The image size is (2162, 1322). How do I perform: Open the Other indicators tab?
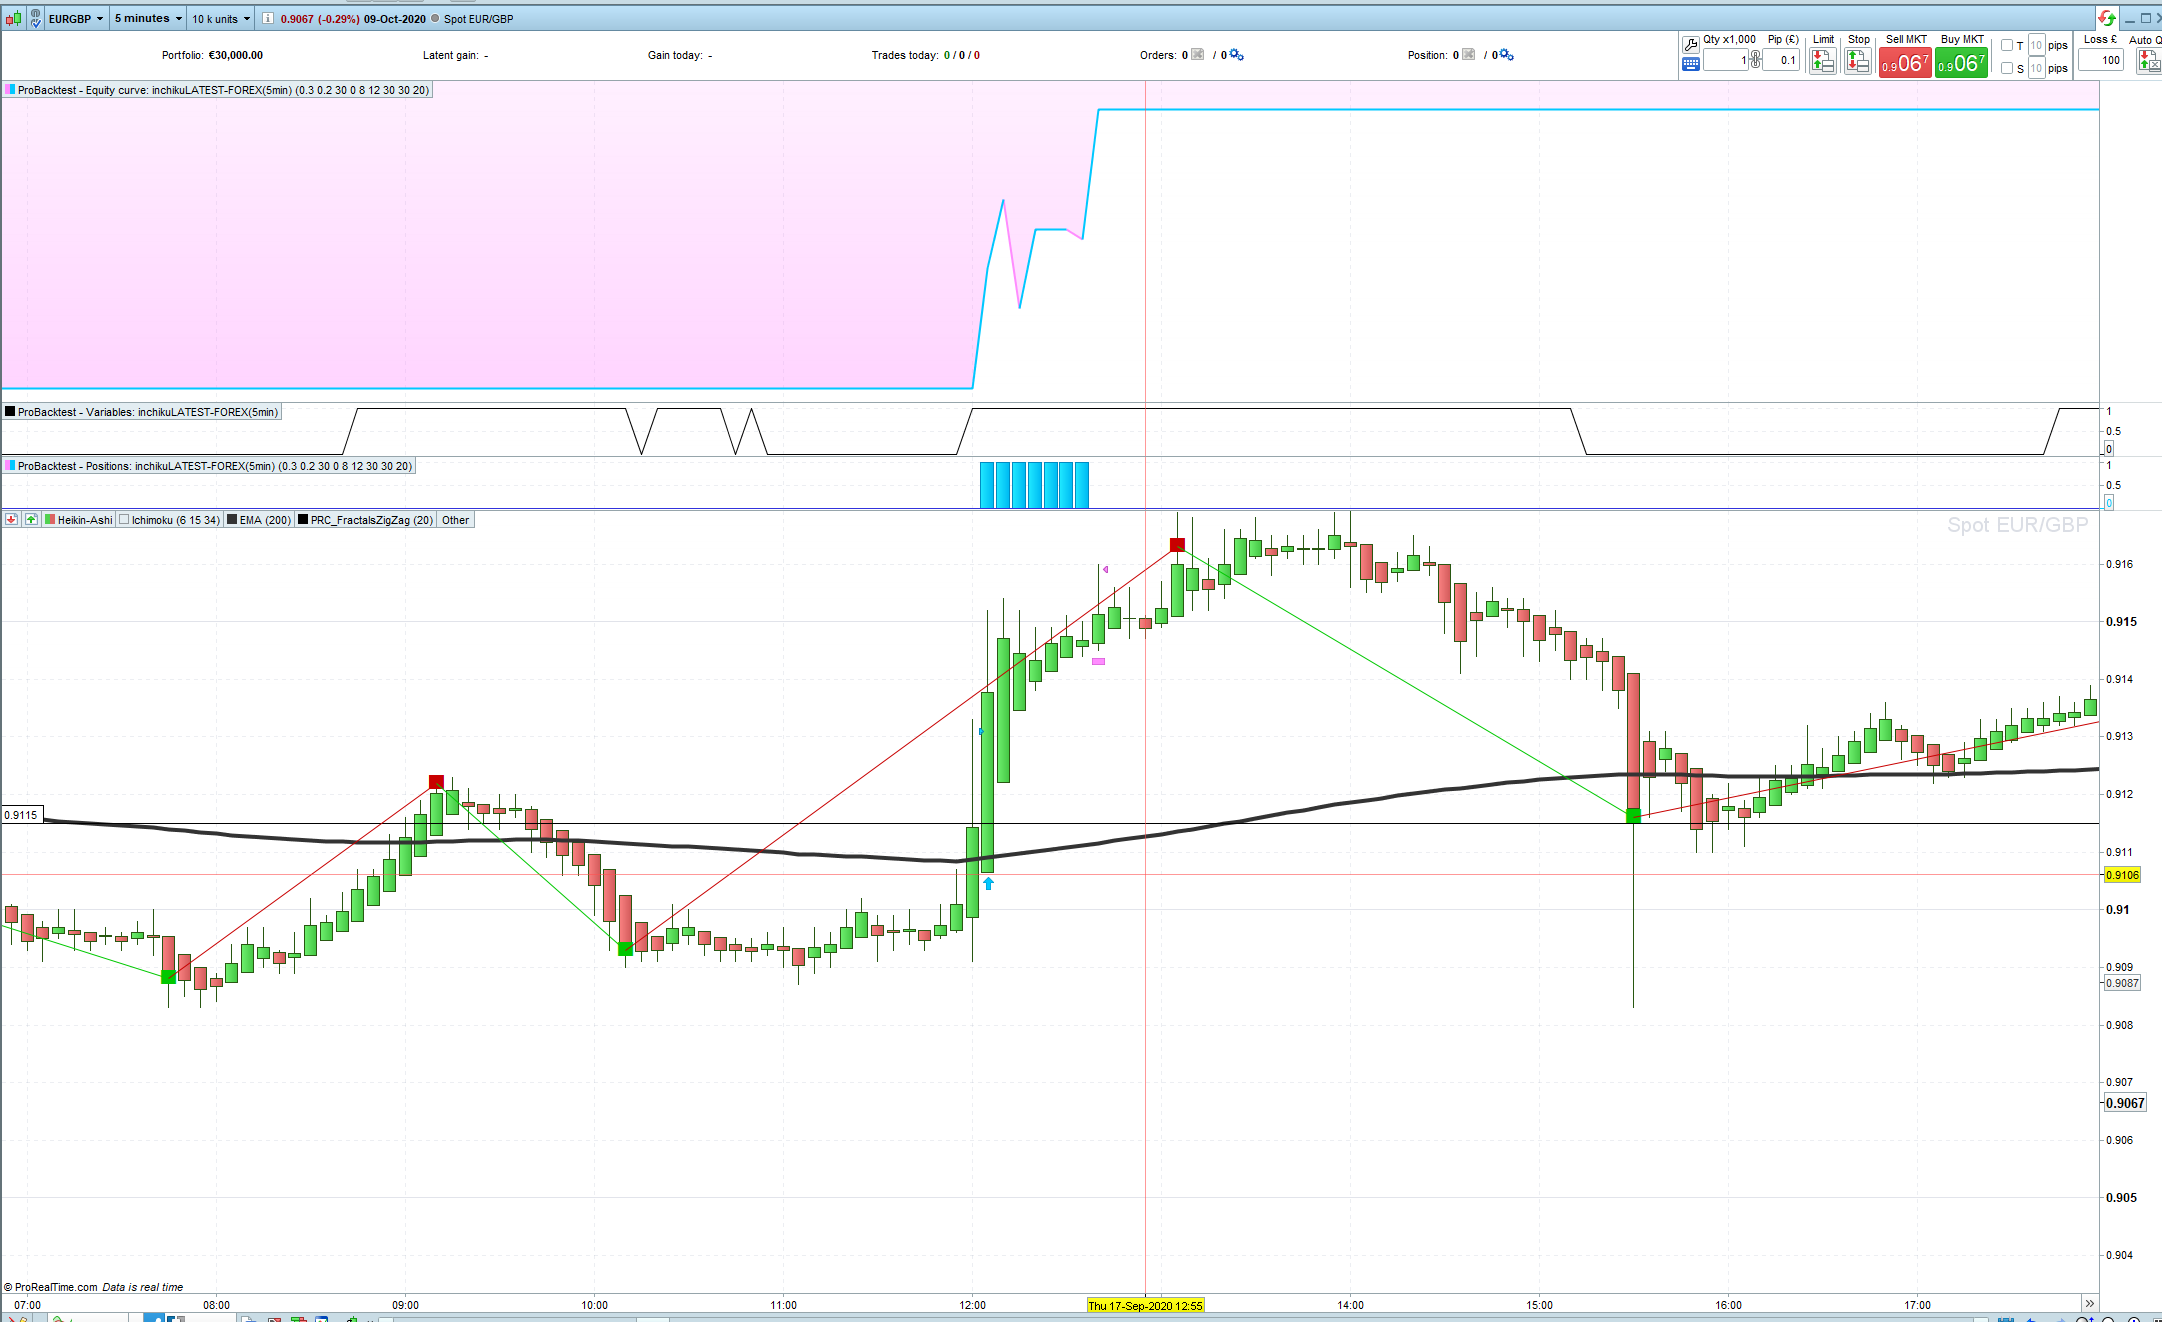455,520
